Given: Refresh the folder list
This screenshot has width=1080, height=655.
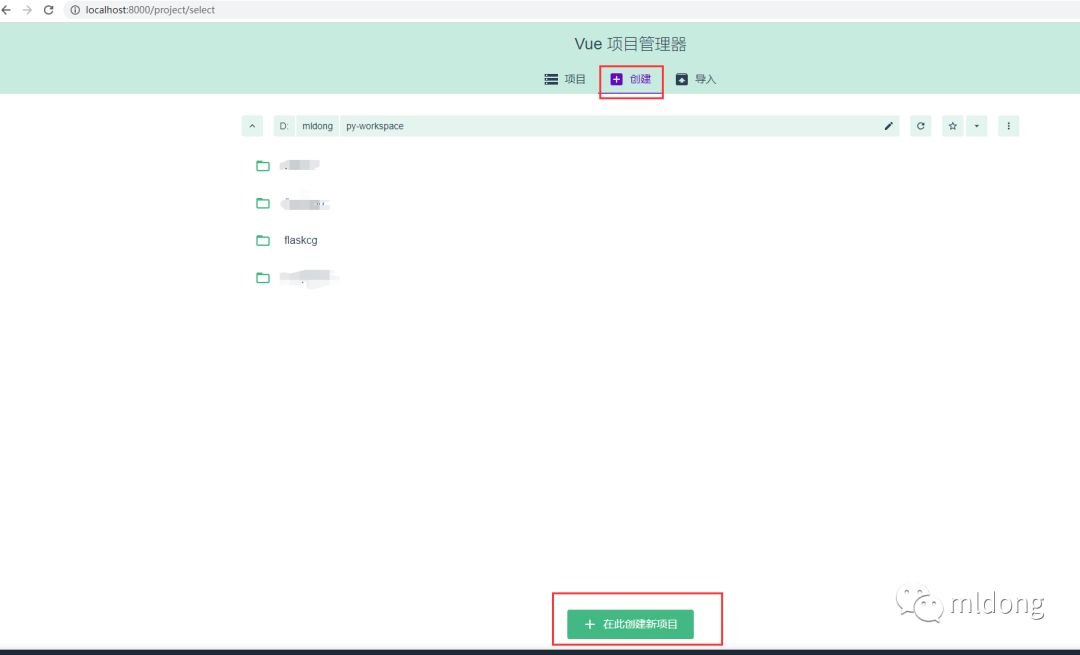Looking at the screenshot, I should click(x=921, y=126).
